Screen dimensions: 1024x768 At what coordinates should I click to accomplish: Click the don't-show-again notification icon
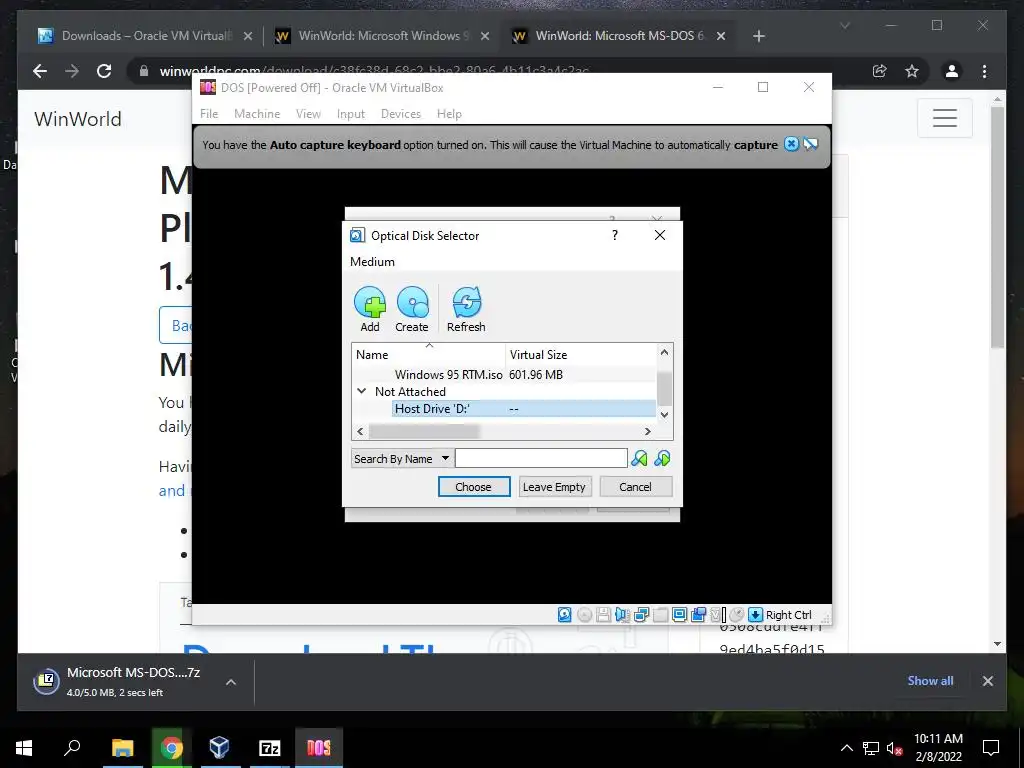coord(810,144)
